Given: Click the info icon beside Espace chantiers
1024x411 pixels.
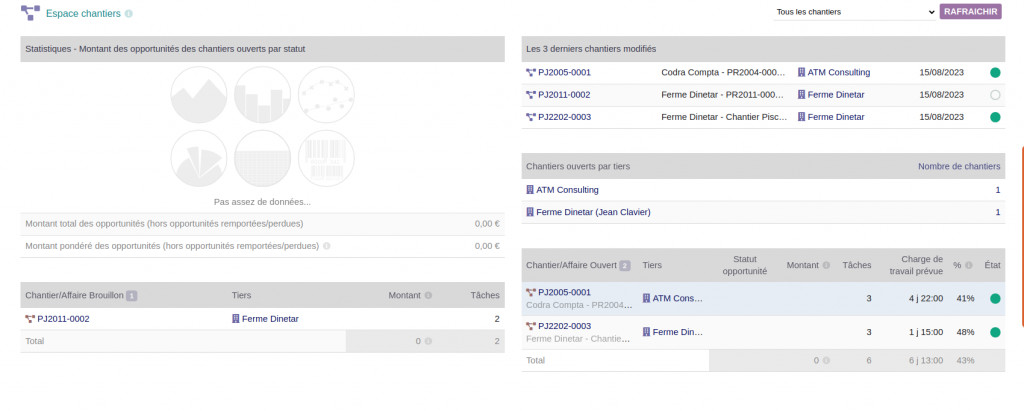Looking at the screenshot, I should point(129,15).
